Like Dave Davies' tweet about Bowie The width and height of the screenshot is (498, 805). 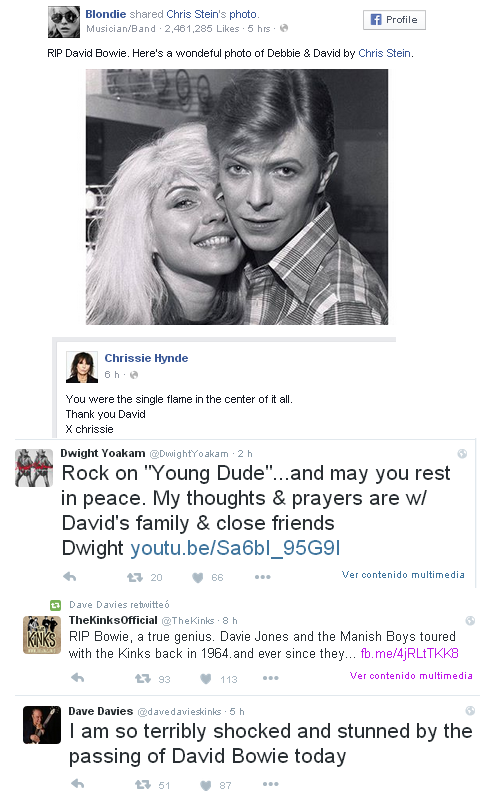coord(205,785)
